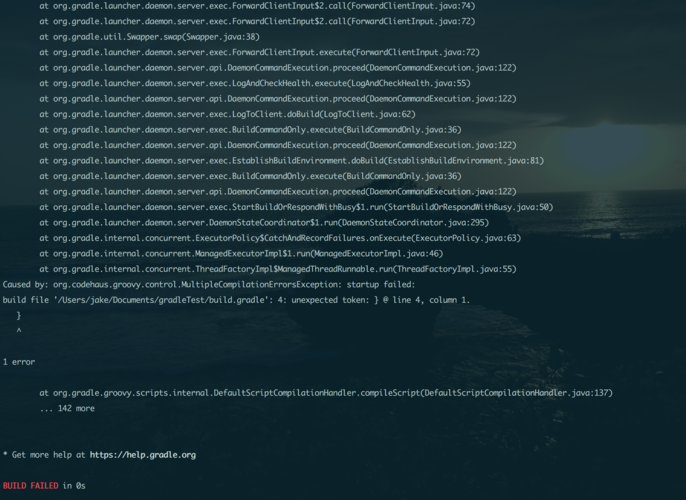Select the LogAndCheckHealth.execute stack trace line
The height and width of the screenshot is (500, 686).
pos(255,83)
